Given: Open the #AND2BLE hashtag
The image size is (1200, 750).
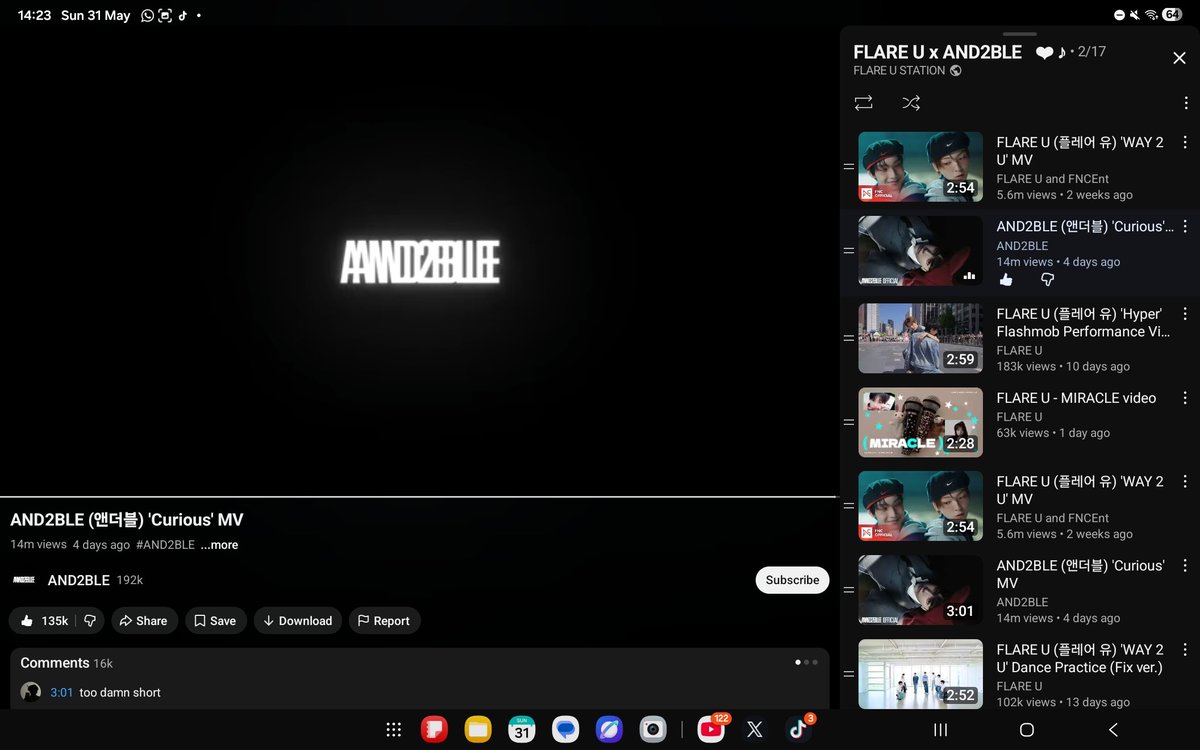Looking at the screenshot, I should 165,545.
